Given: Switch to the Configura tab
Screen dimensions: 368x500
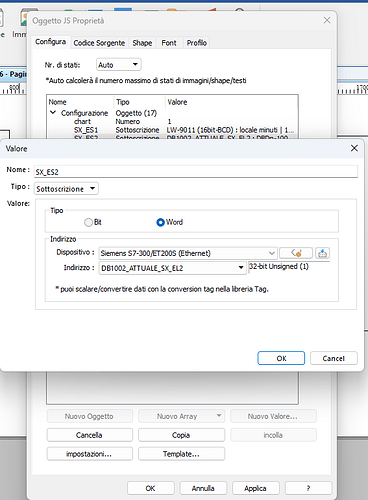Looking at the screenshot, I should pyautogui.click(x=50, y=42).
